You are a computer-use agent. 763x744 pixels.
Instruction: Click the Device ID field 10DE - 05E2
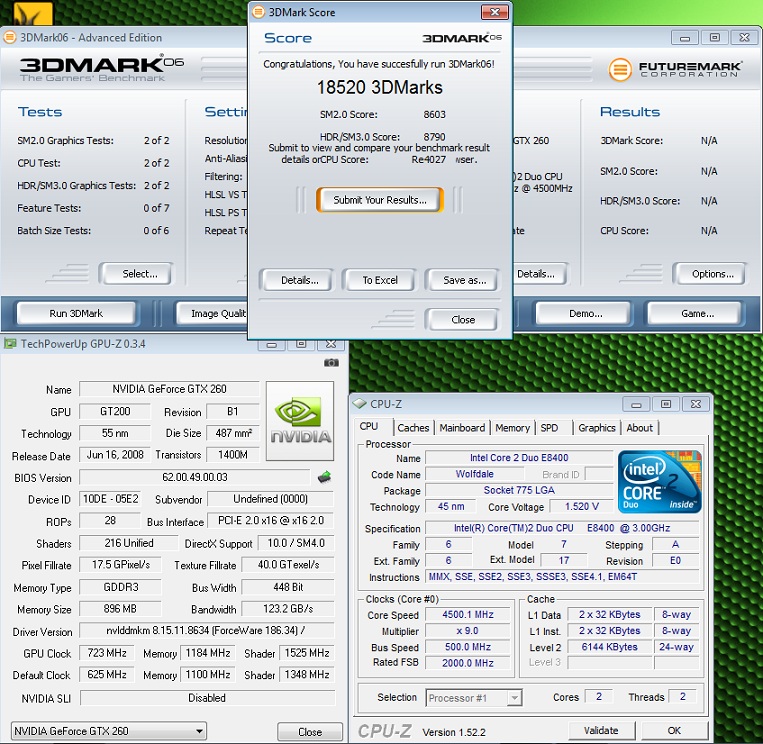pyautogui.click(x=110, y=499)
